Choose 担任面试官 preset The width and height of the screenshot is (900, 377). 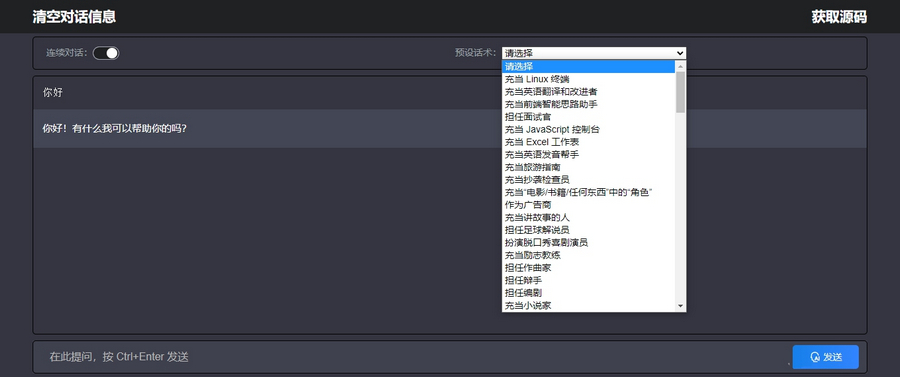tap(588, 117)
